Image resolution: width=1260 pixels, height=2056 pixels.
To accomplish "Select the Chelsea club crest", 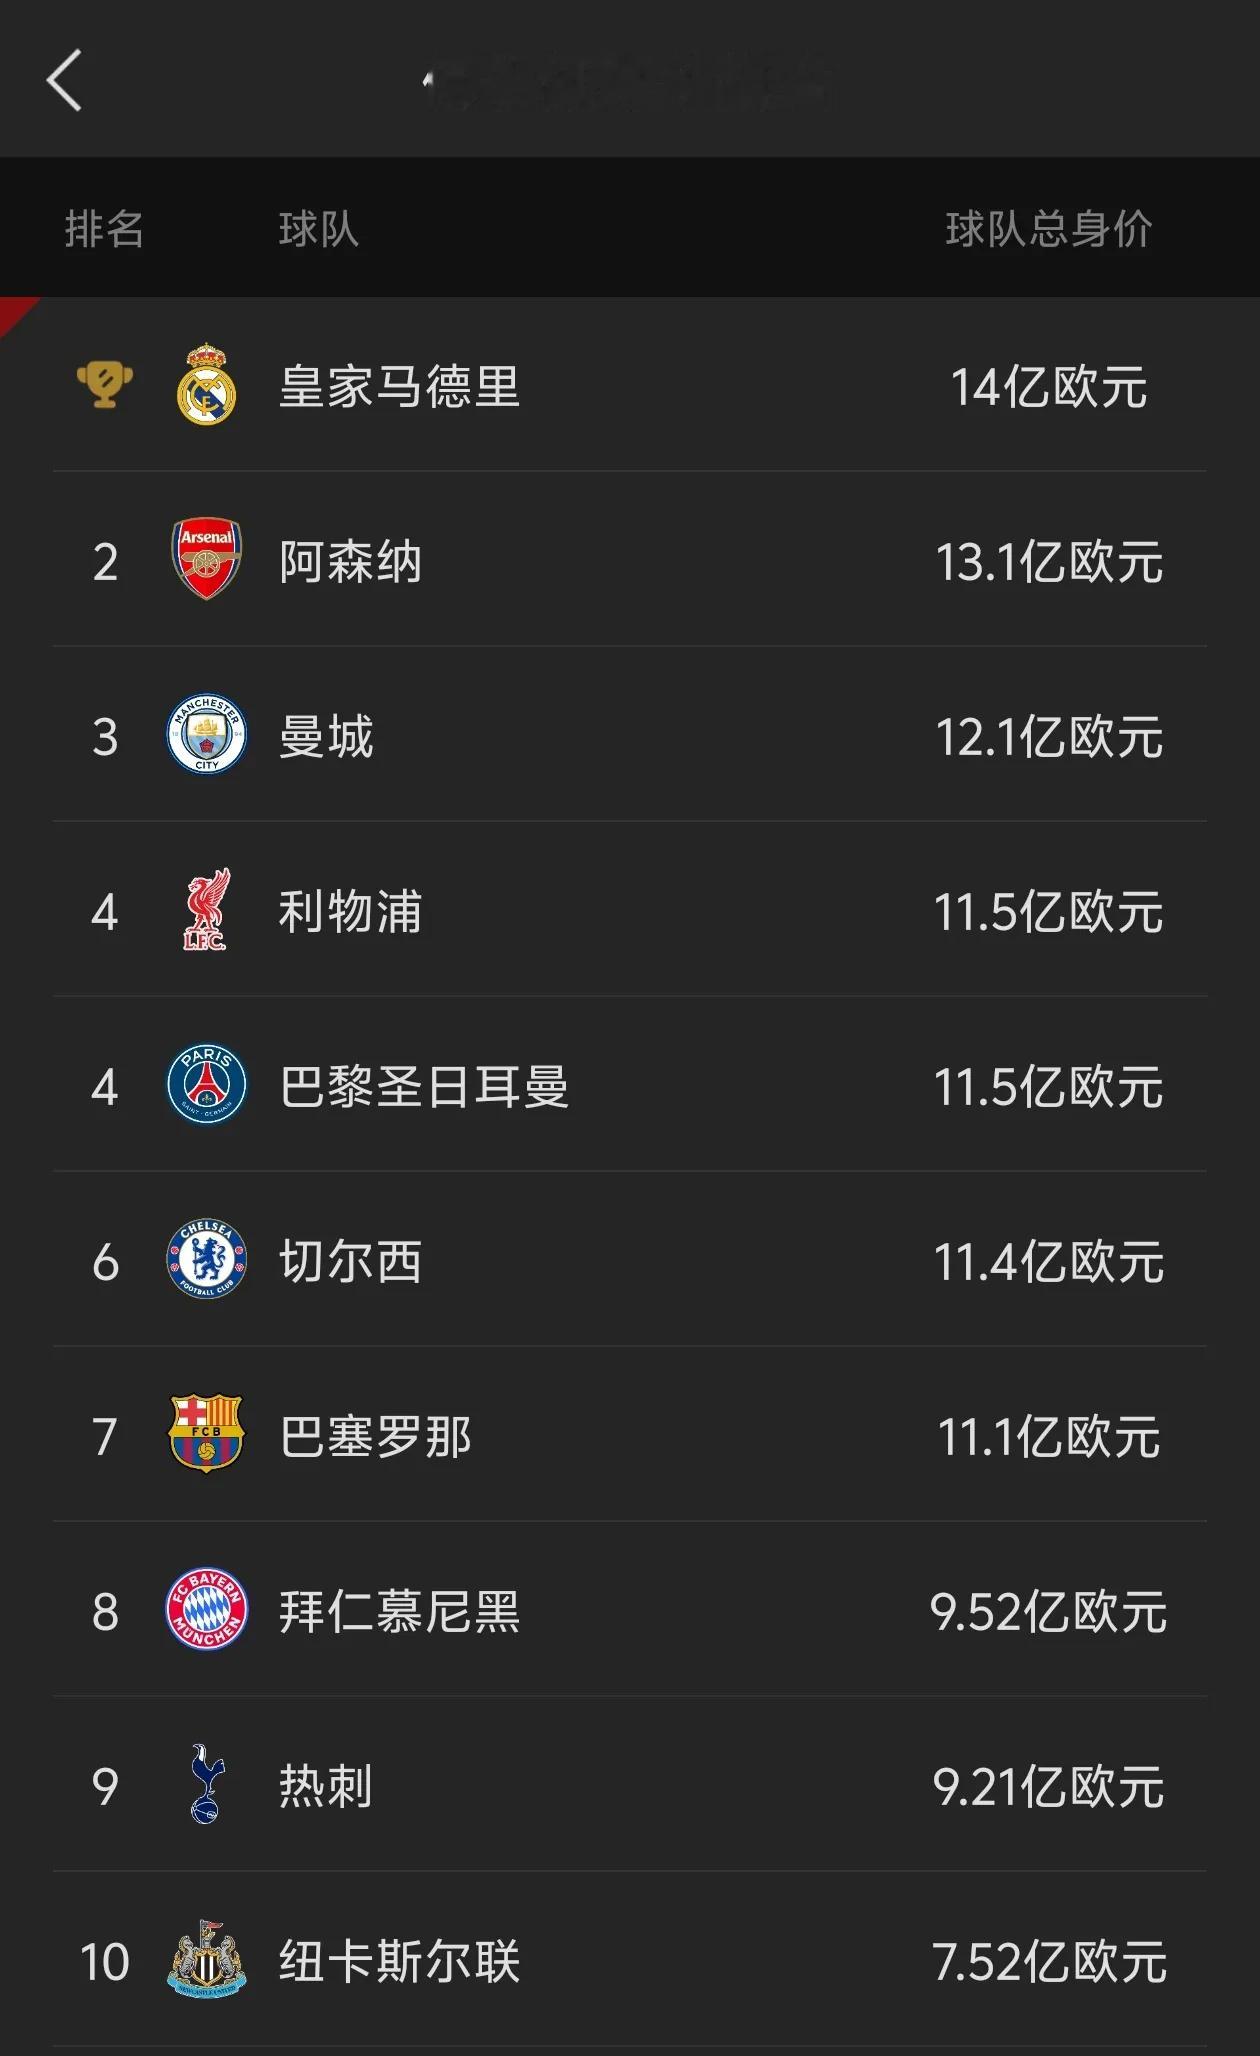I will (x=206, y=1259).
